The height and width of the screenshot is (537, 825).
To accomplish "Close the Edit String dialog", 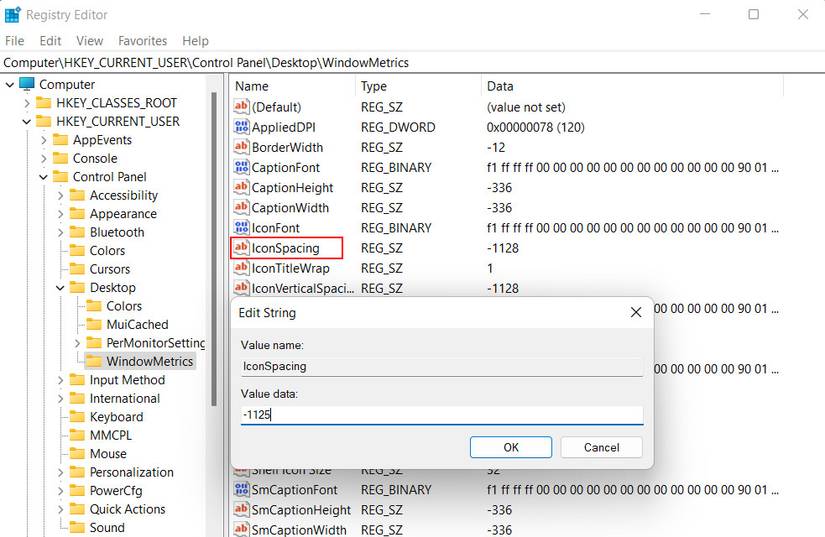I will click(x=636, y=312).
